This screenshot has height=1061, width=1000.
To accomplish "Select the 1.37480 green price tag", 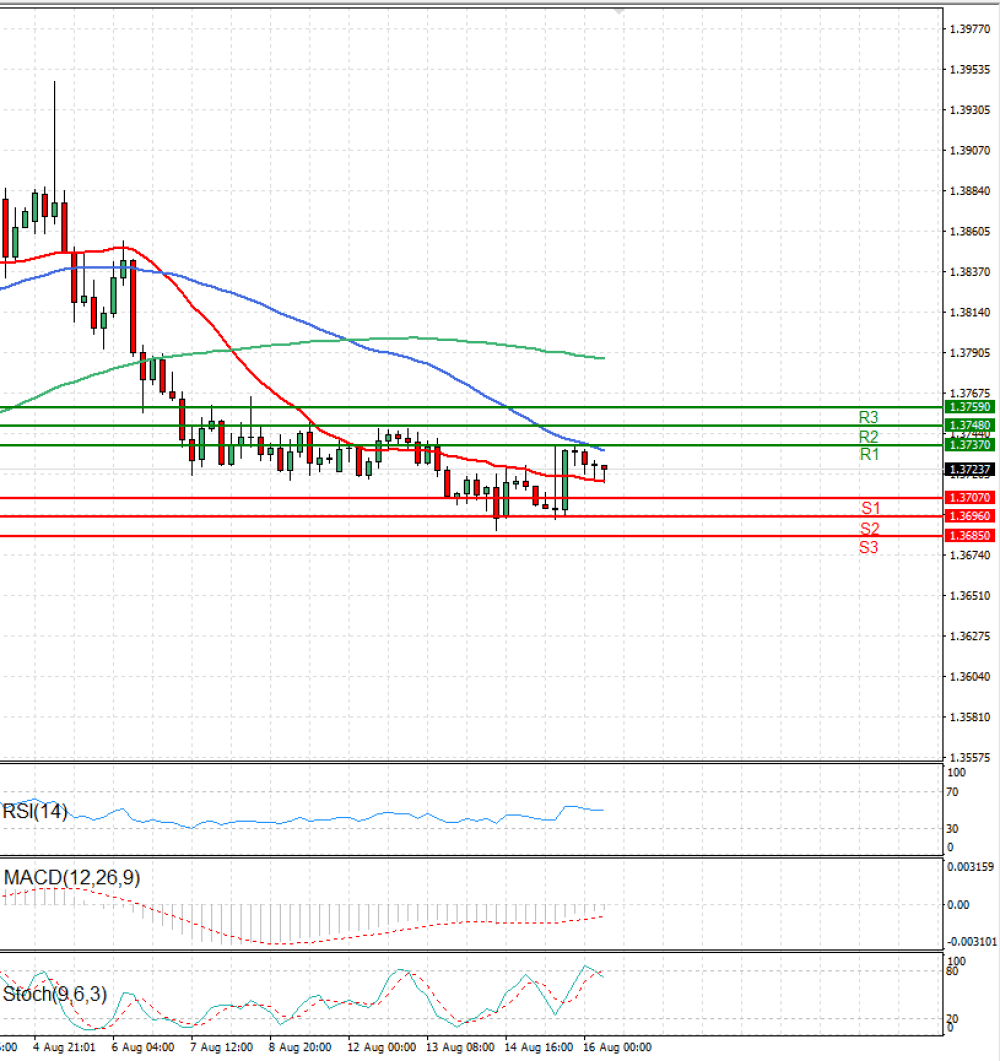I will pos(970,426).
